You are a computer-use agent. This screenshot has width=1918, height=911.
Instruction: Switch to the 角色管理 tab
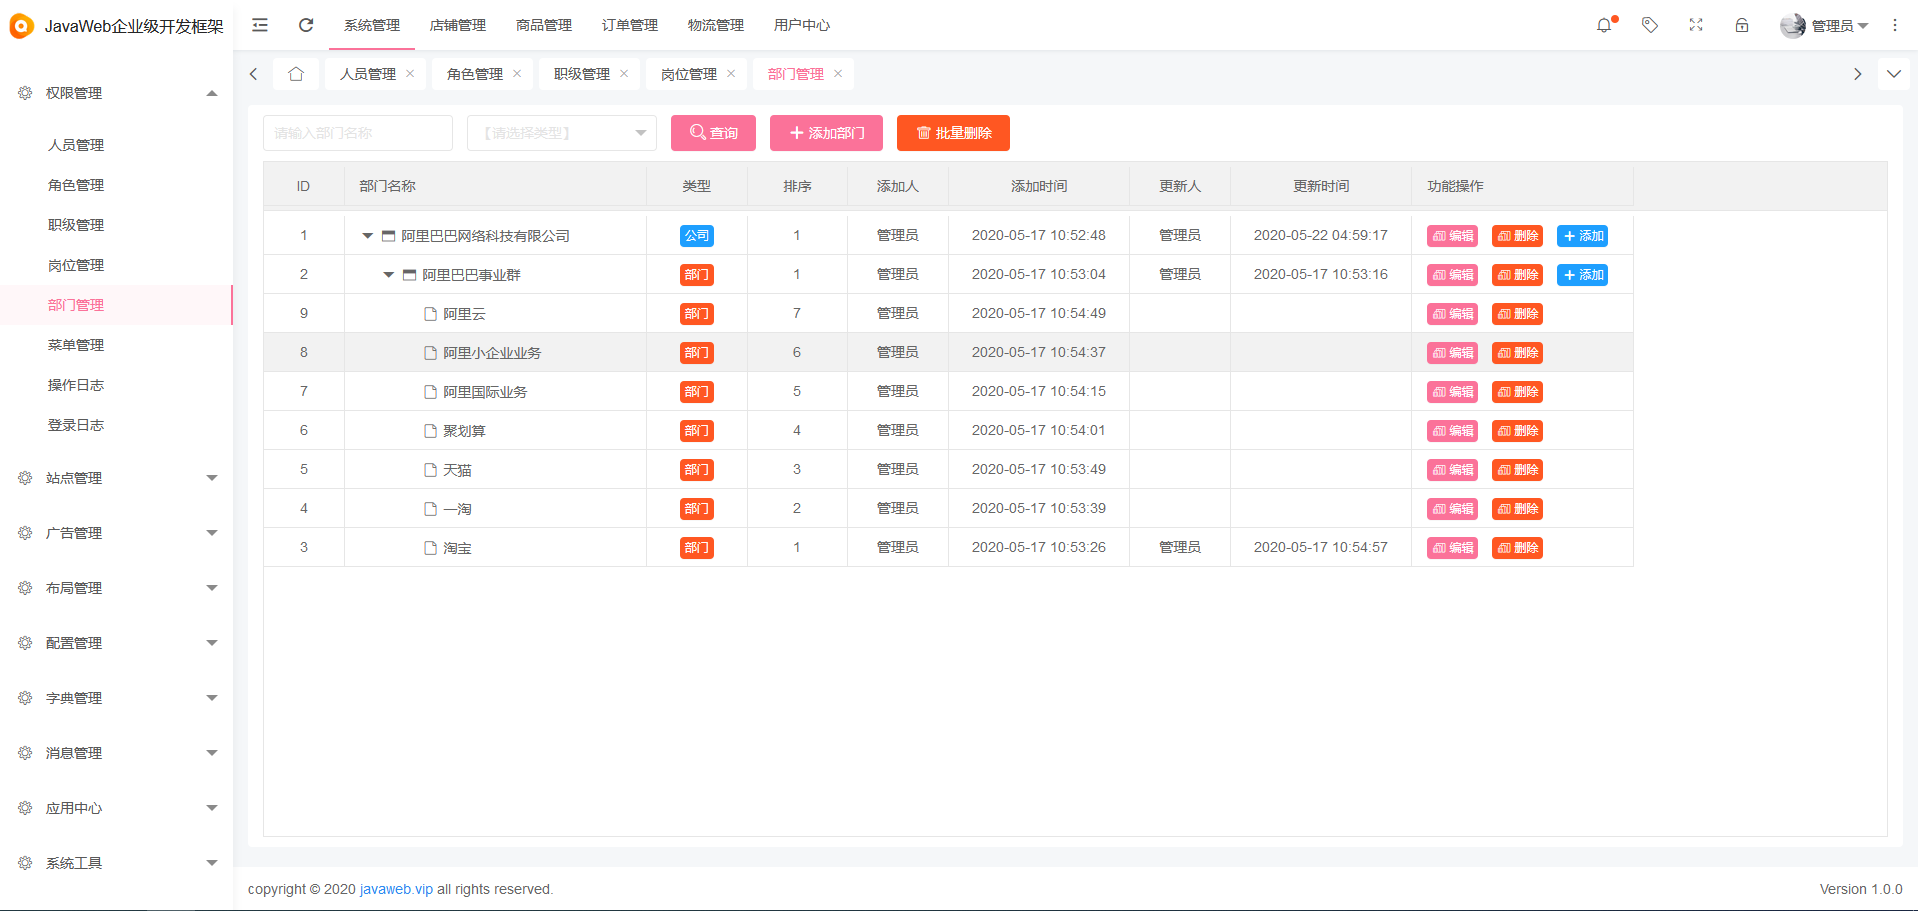click(x=478, y=73)
